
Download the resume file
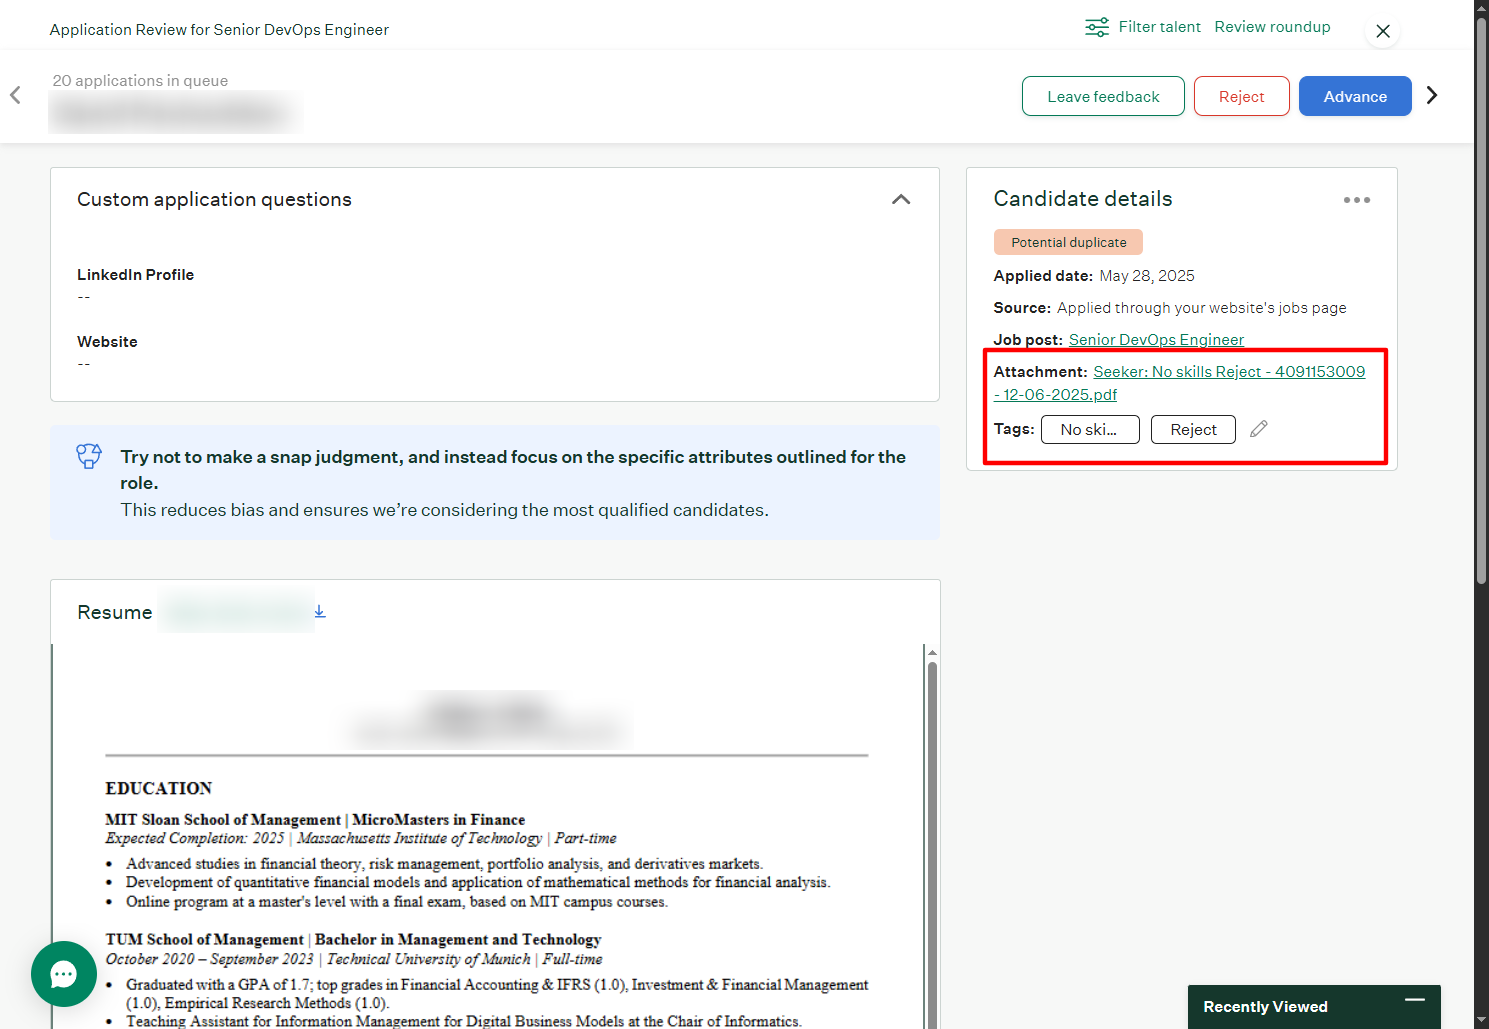[x=320, y=611]
